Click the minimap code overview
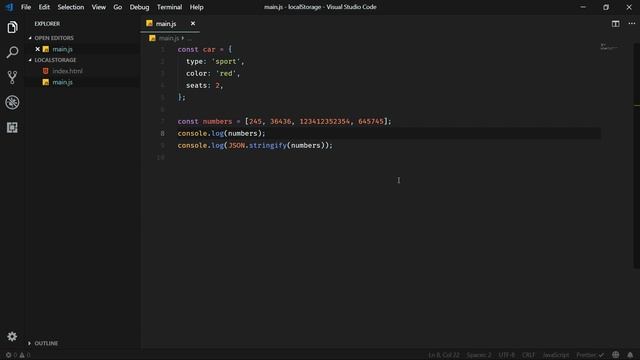Viewport: 640px width, 360px height. coord(609,47)
